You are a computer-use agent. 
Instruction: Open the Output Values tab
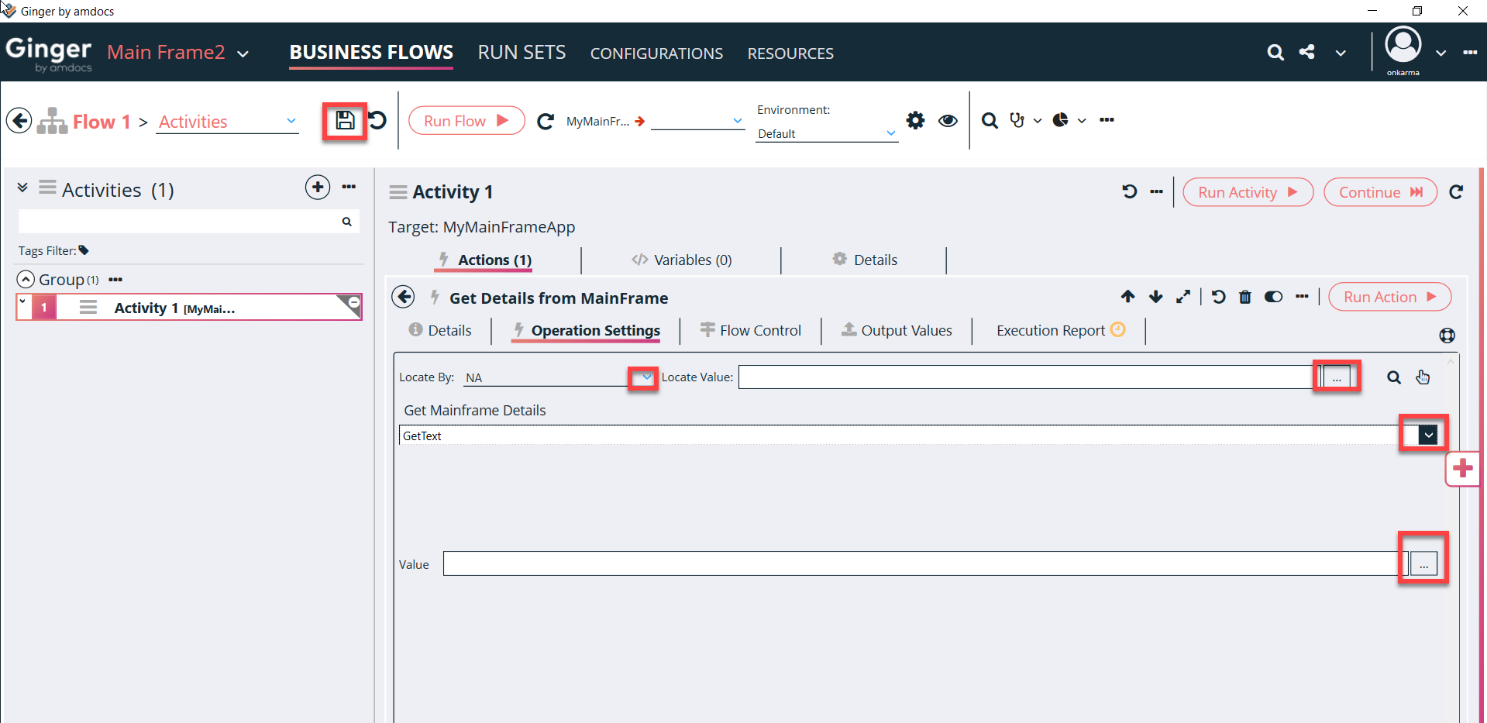coord(896,330)
